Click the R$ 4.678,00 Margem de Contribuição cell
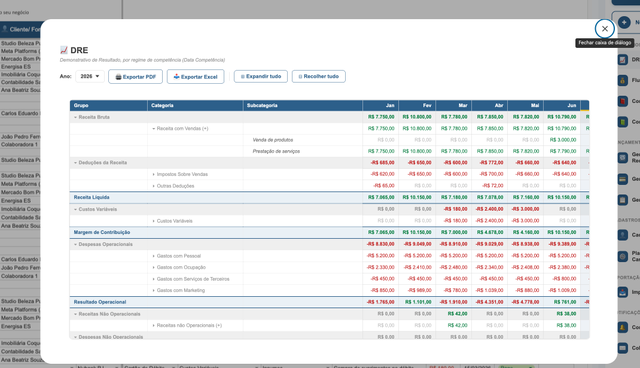 [490, 233]
